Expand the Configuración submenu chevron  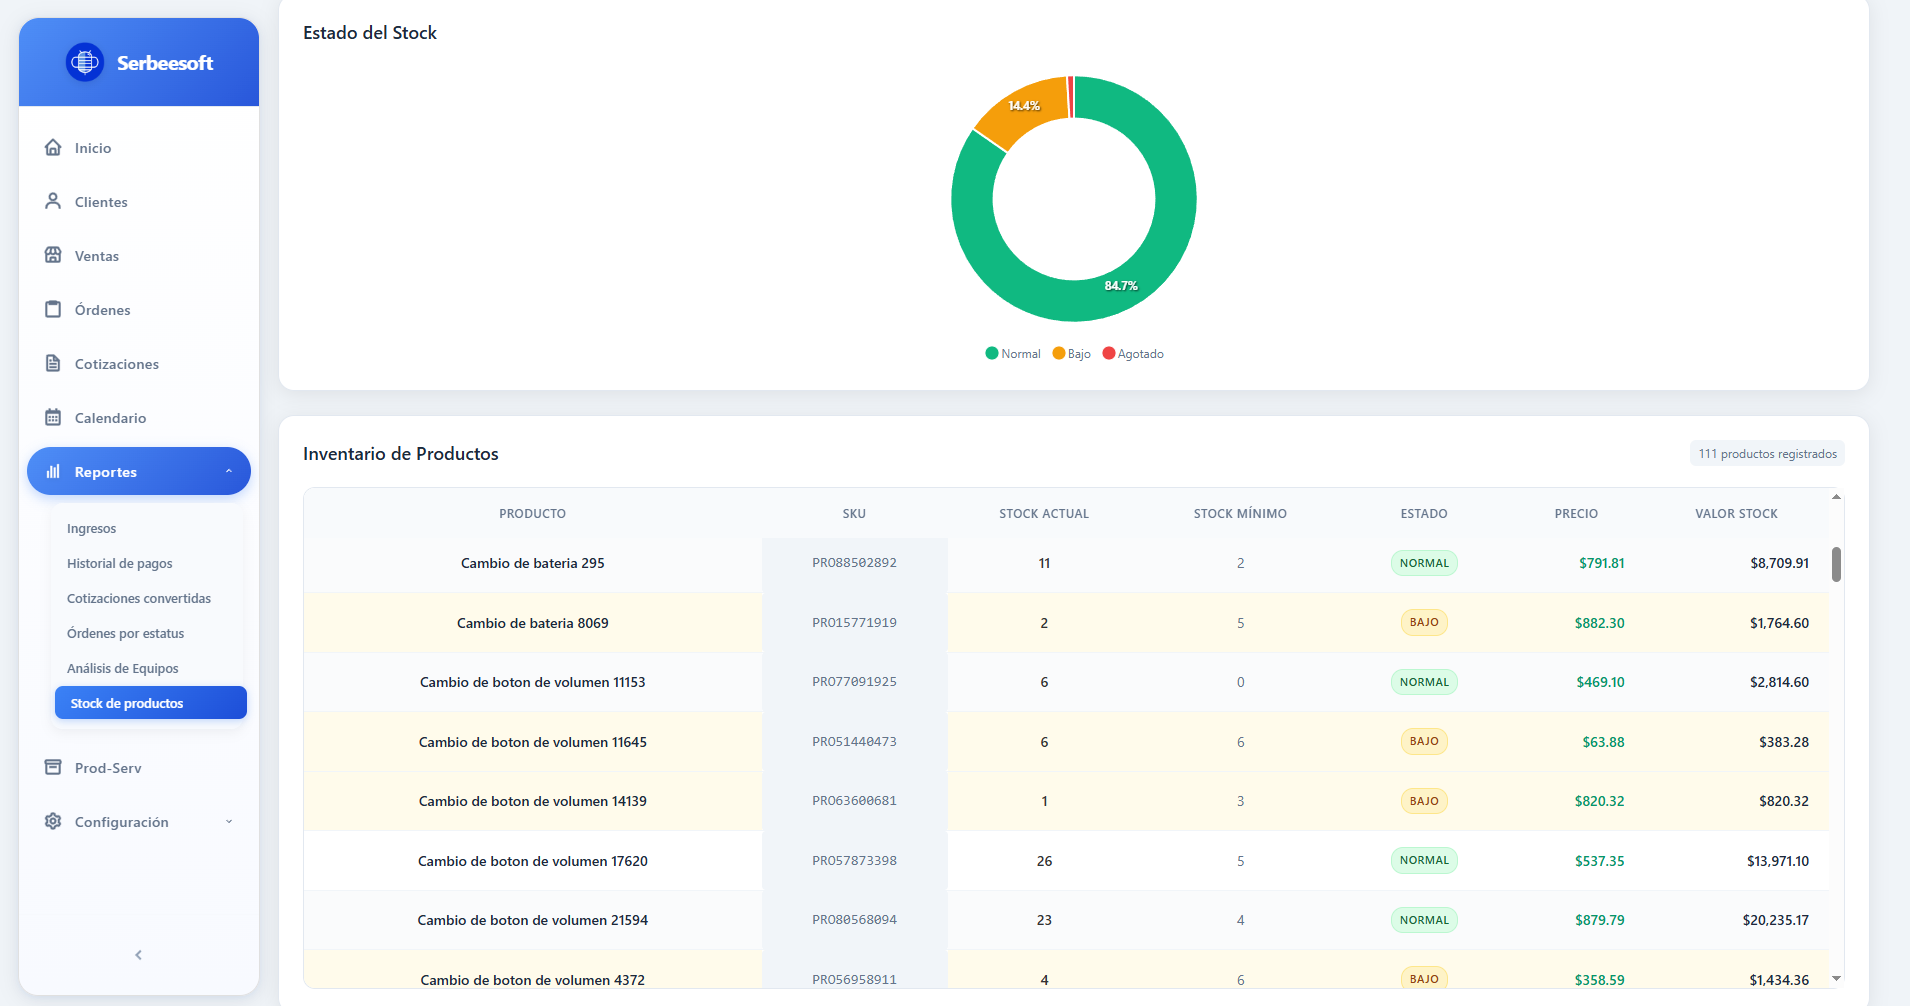[229, 821]
